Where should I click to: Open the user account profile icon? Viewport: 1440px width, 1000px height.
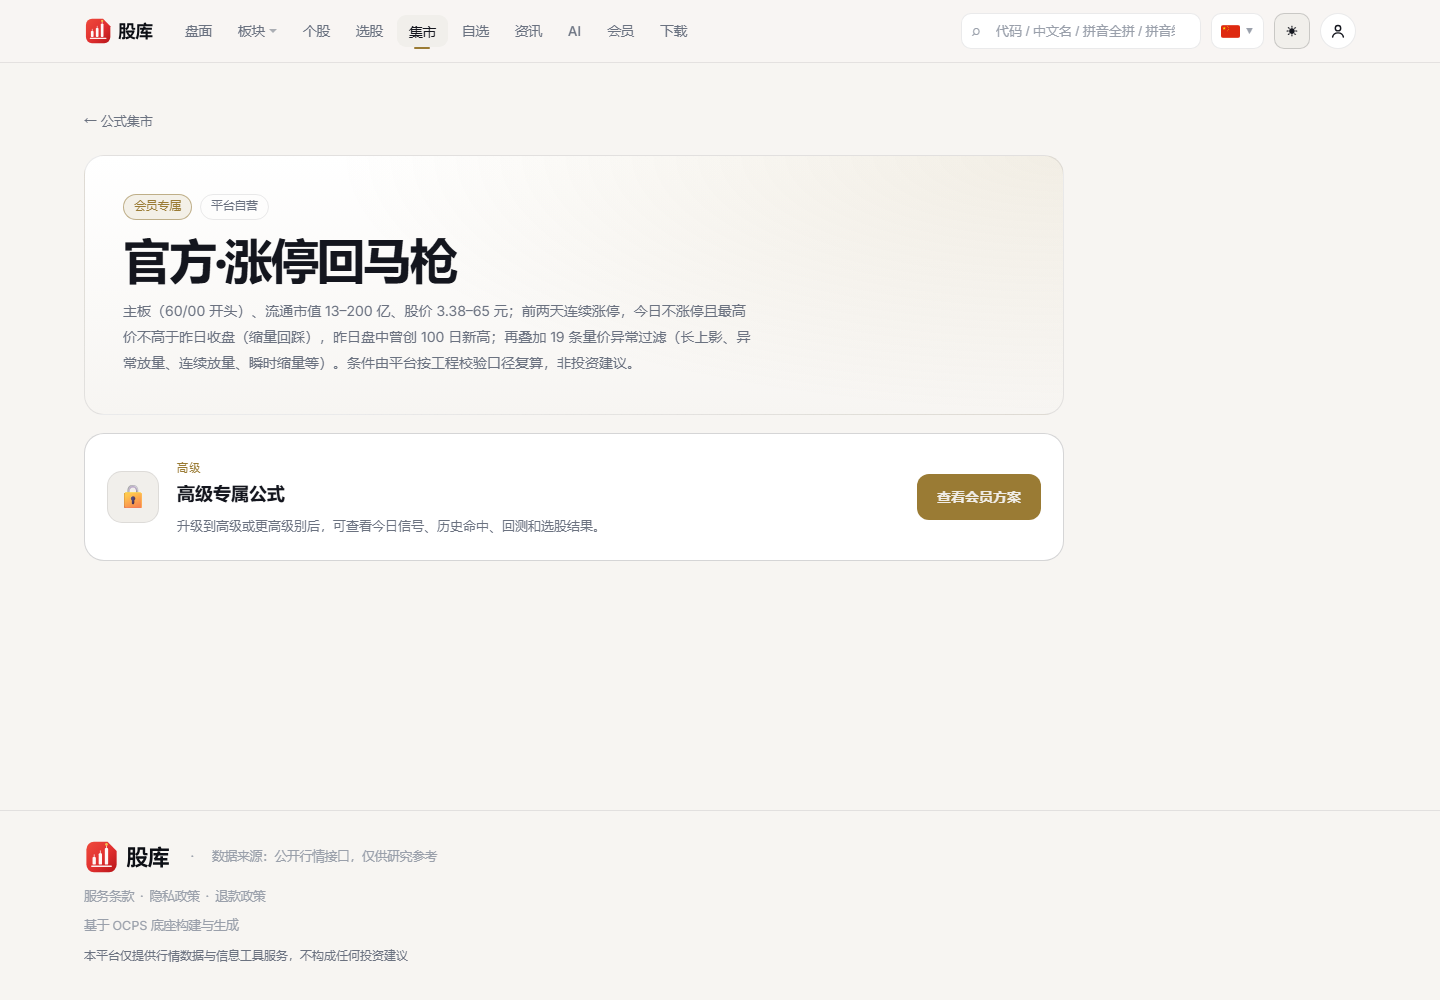pyautogui.click(x=1338, y=31)
